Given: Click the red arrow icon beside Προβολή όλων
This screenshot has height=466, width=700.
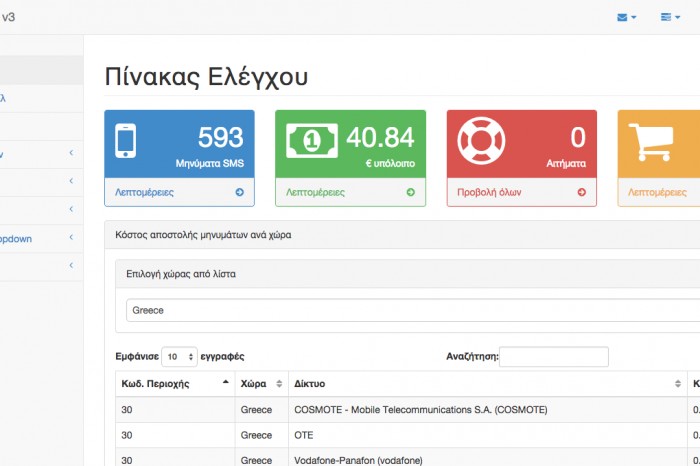Looking at the screenshot, I should (582, 192).
